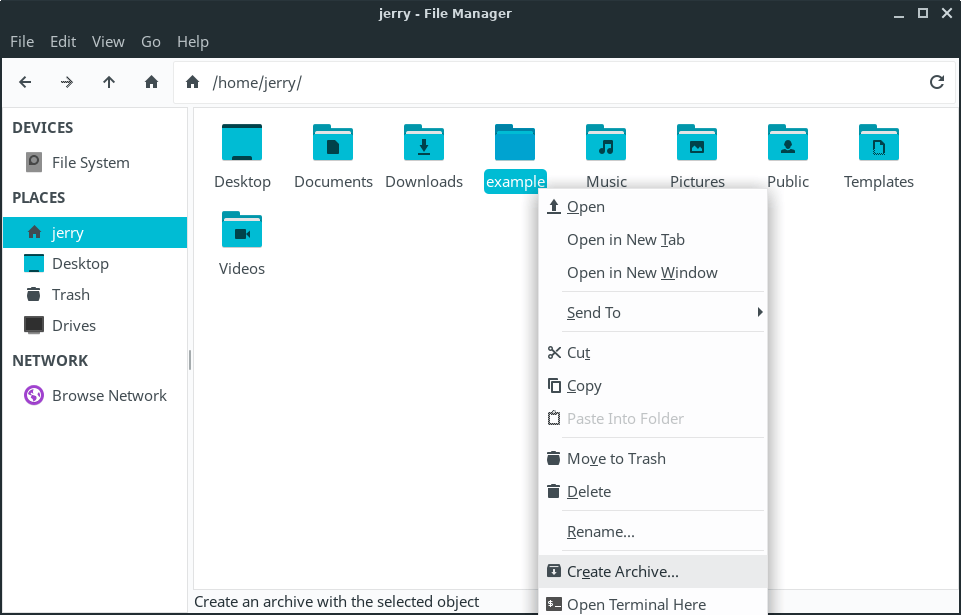Choose Create Archive from context menu
The image size is (961, 615).
pos(622,572)
